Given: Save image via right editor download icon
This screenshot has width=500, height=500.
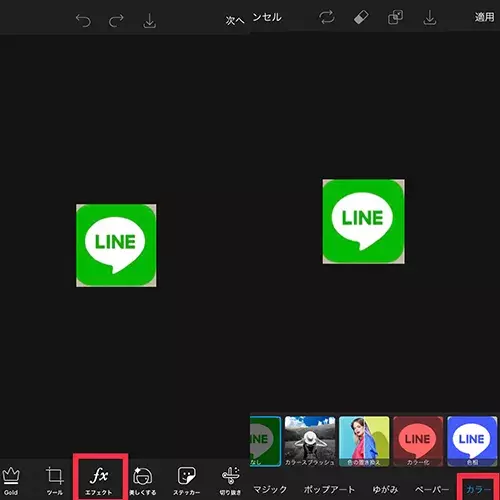Looking at the screenshot, I should tap(430, 17).
